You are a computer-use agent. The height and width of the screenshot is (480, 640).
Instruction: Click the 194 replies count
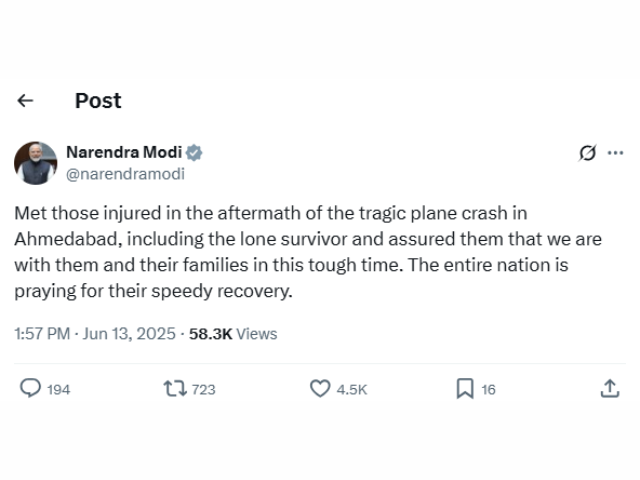pos(59,390)
